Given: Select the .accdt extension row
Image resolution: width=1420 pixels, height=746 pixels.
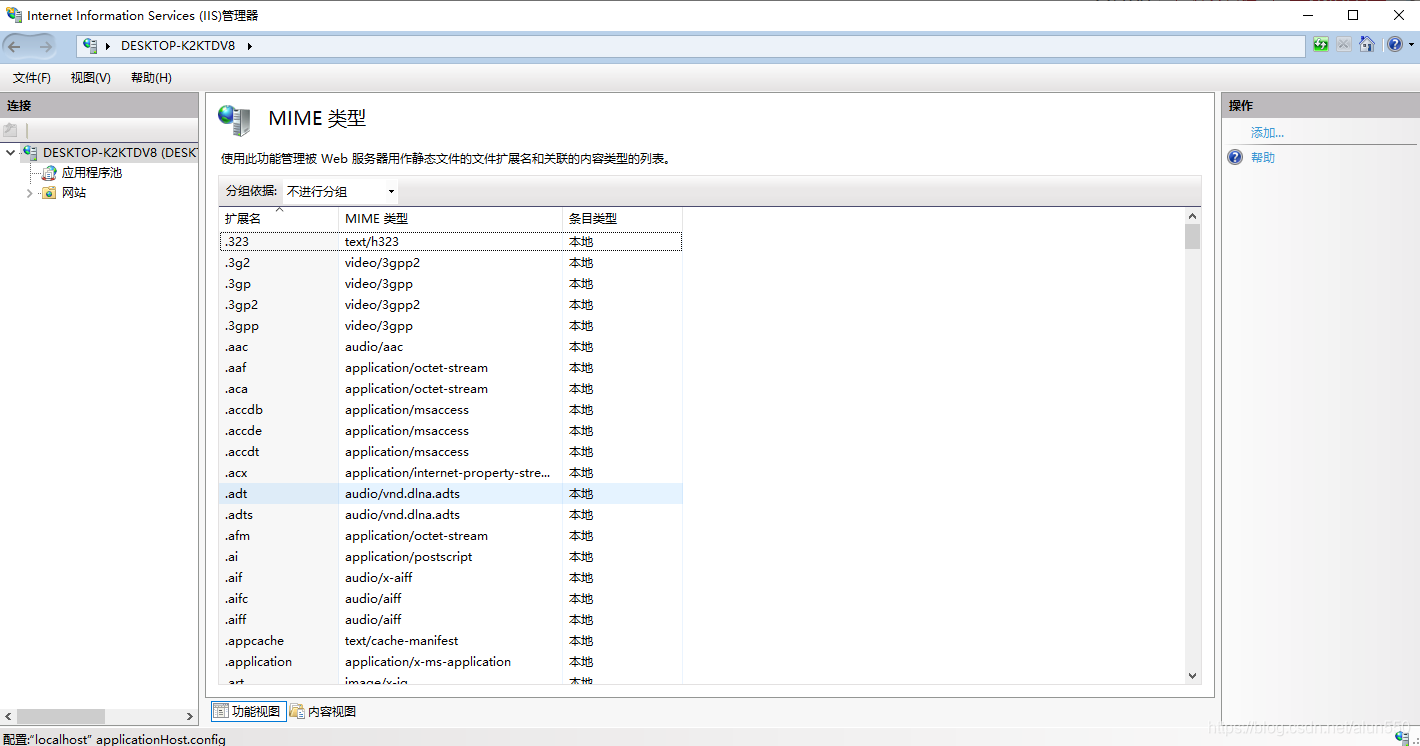Looking at the screenshot, I should click(x=451, y=452).
